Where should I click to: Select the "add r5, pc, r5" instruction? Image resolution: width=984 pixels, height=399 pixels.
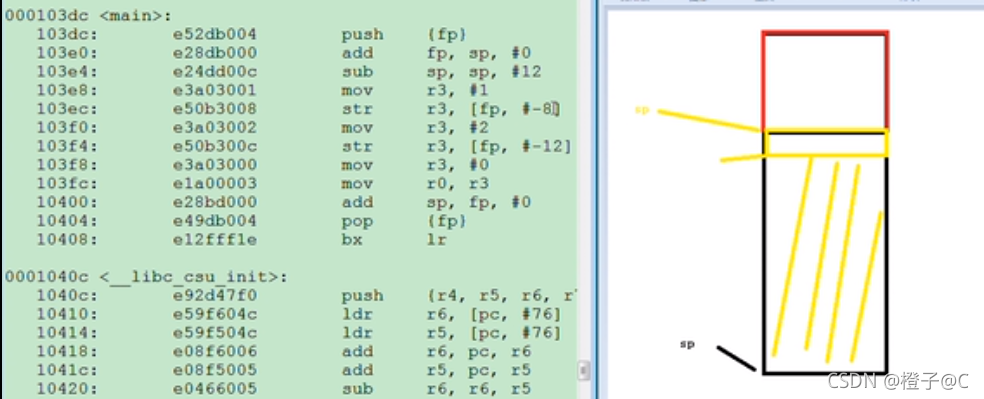[436, 370]
